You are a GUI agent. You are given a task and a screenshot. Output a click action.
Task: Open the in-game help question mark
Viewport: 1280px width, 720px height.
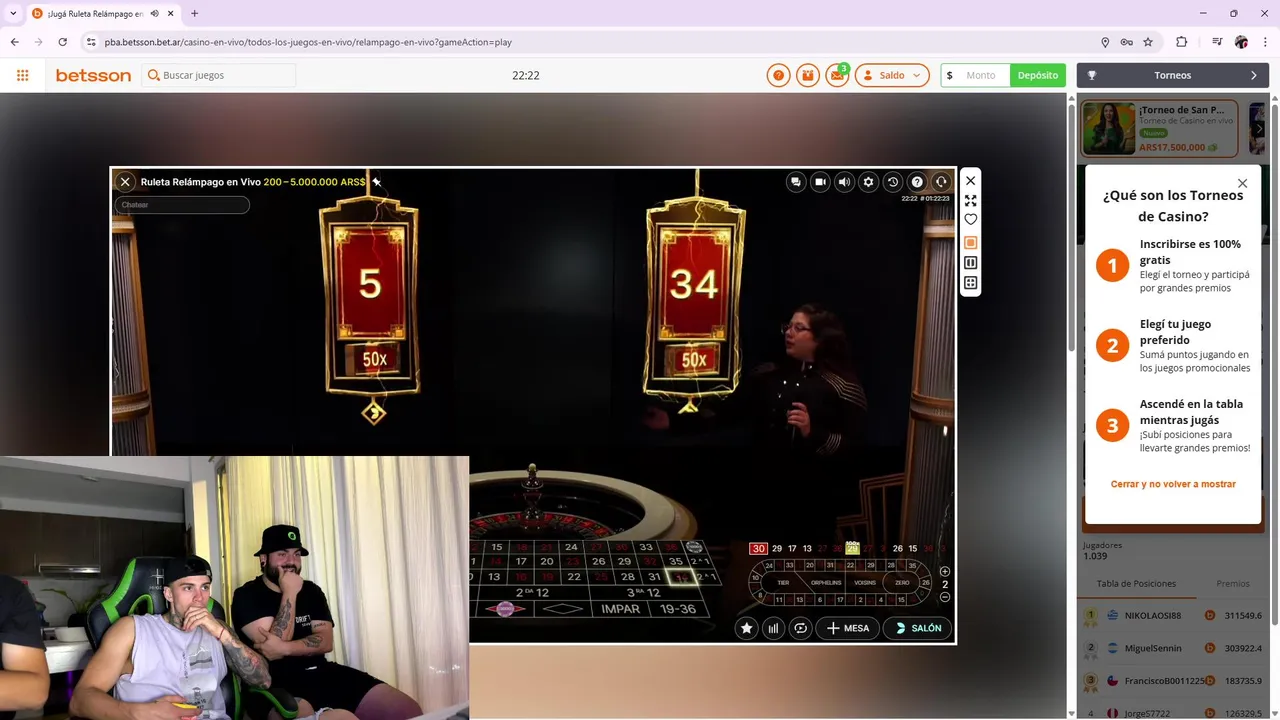[x=917, y=182]
